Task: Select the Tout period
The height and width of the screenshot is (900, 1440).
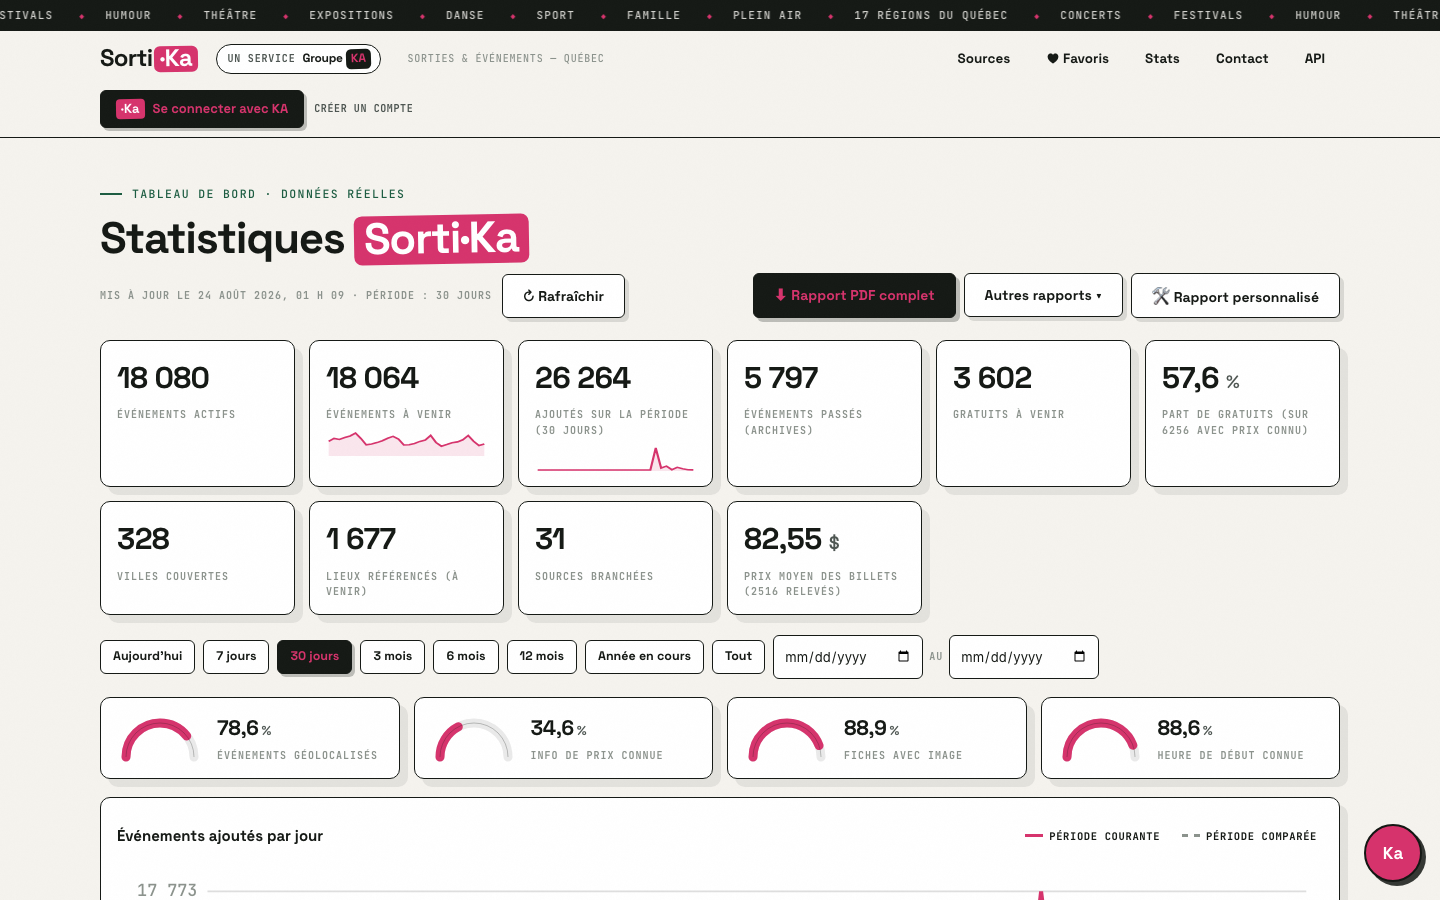Action: pos(738,657)
